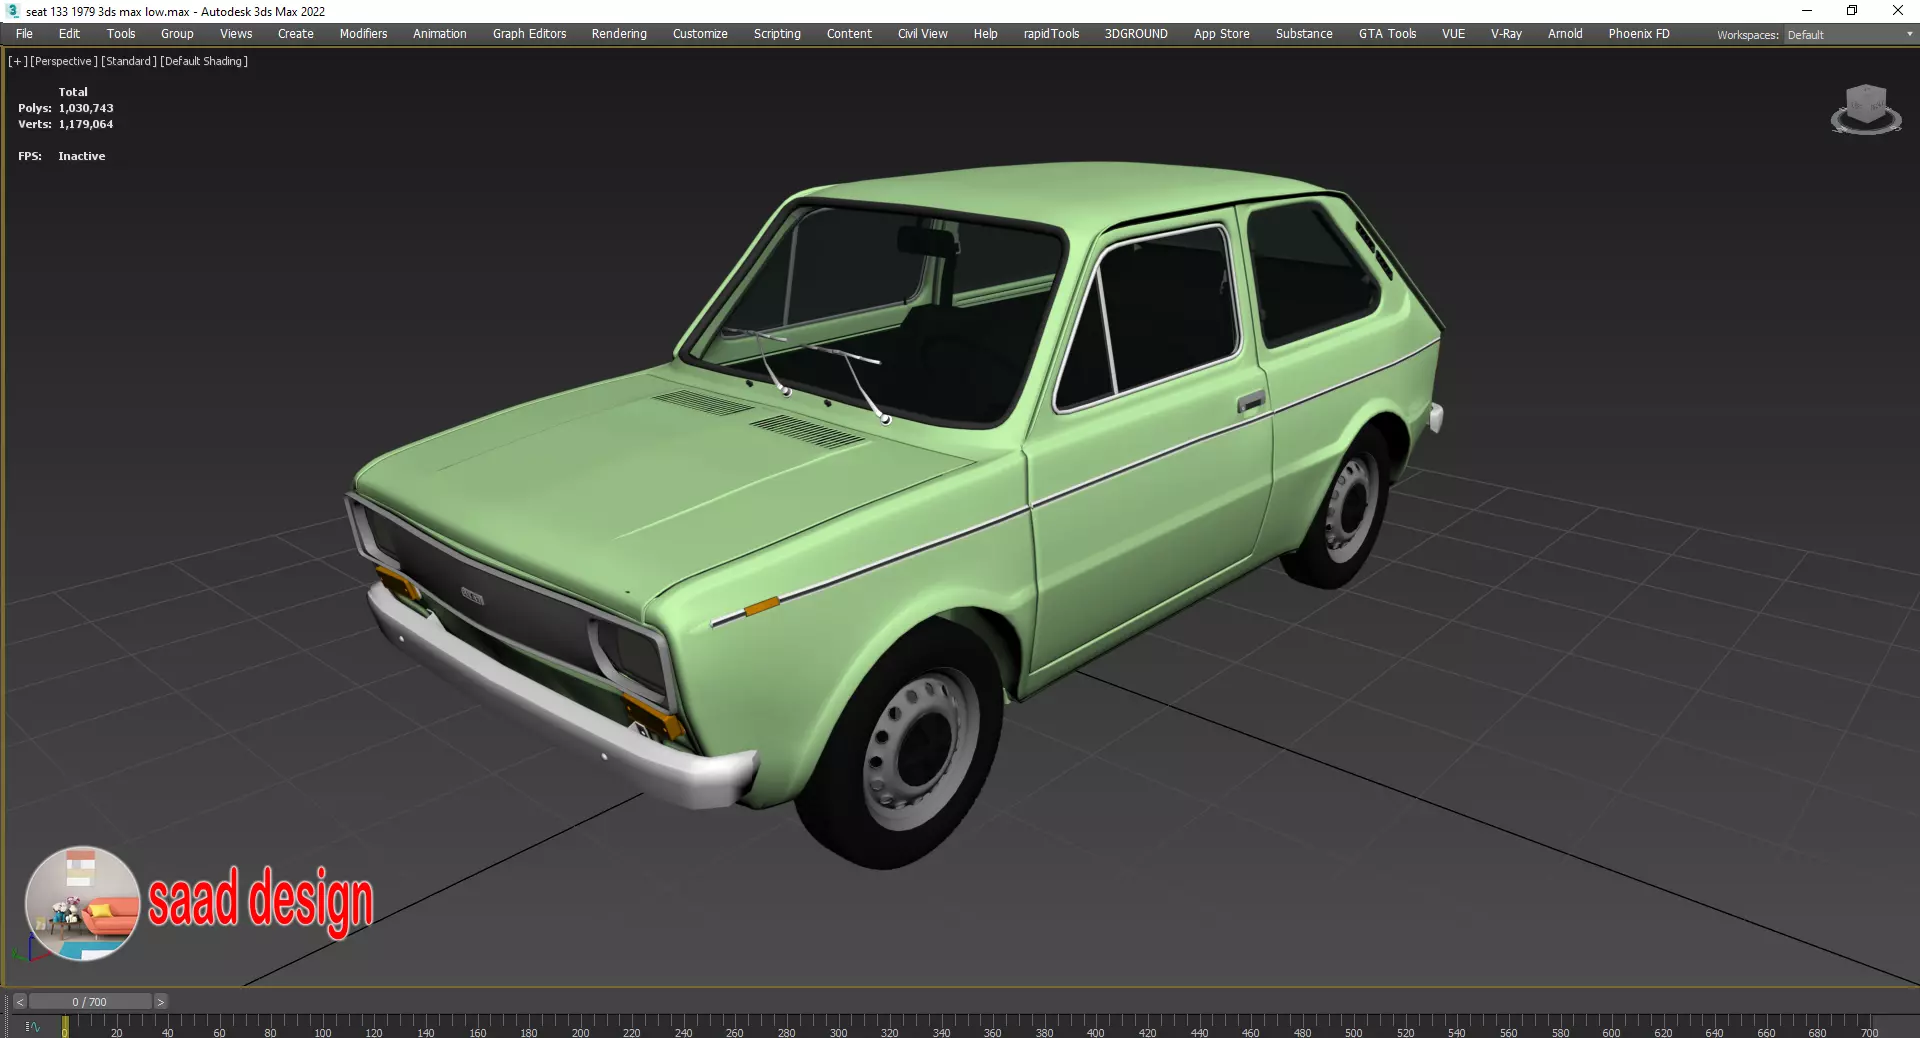Open the Content menu
Screen dimensions: 1920x1038
tap(849, 34)
